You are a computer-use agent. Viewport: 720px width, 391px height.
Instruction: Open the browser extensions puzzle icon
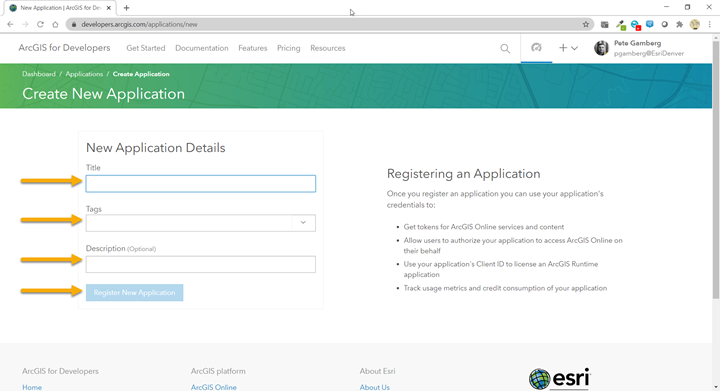(x=680, y=24)
